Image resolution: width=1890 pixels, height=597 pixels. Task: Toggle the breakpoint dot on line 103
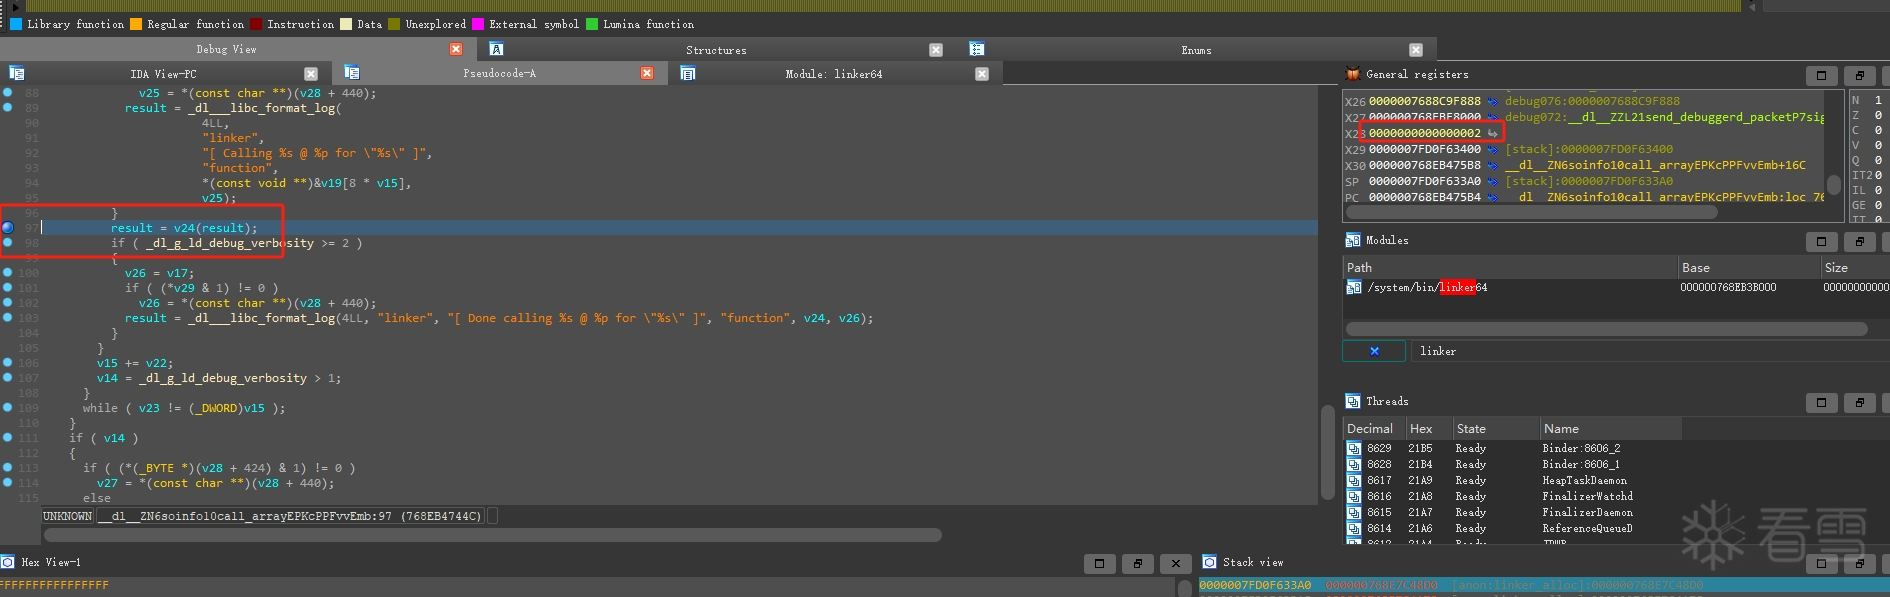[8, 317]
